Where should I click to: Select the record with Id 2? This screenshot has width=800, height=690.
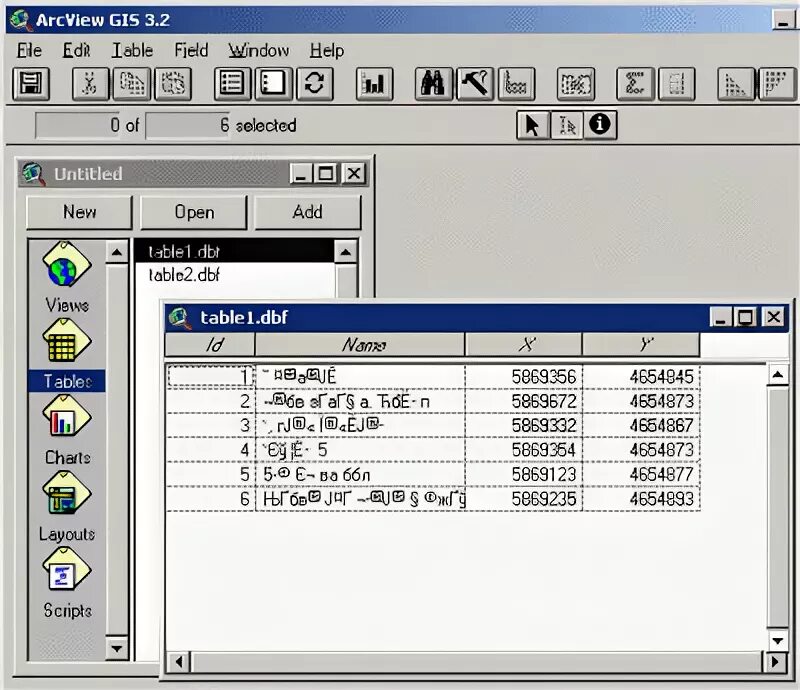coord(433,401)
